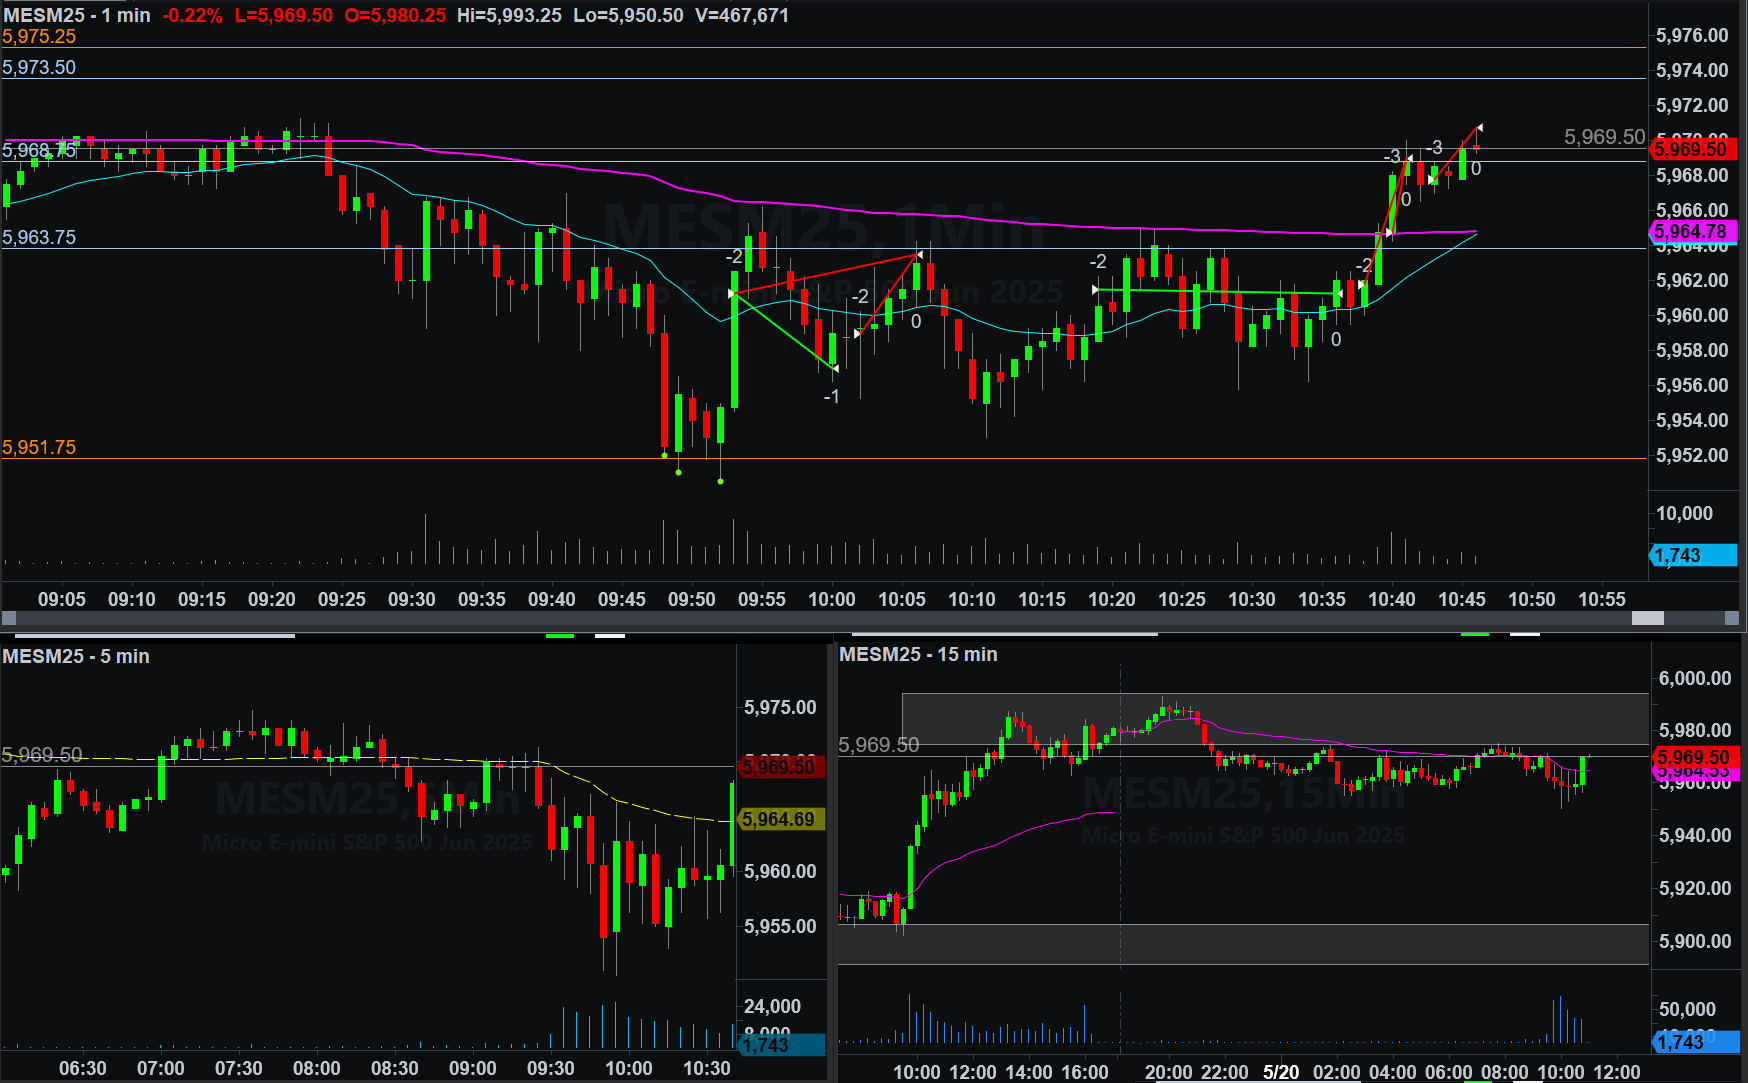Click the white arrow marker atop the latest swing line
Image resolution: width=1748 pixels, height=1083 pixels.
click(1479, 127)
